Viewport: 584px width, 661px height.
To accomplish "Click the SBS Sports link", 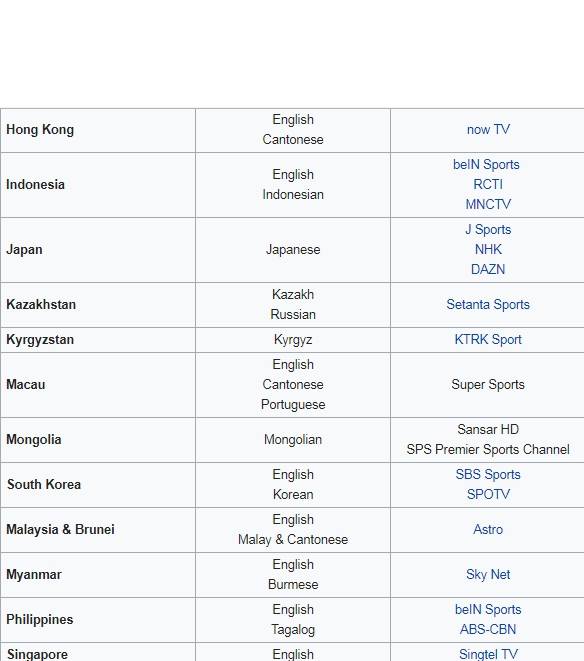I will pos(488,474).
